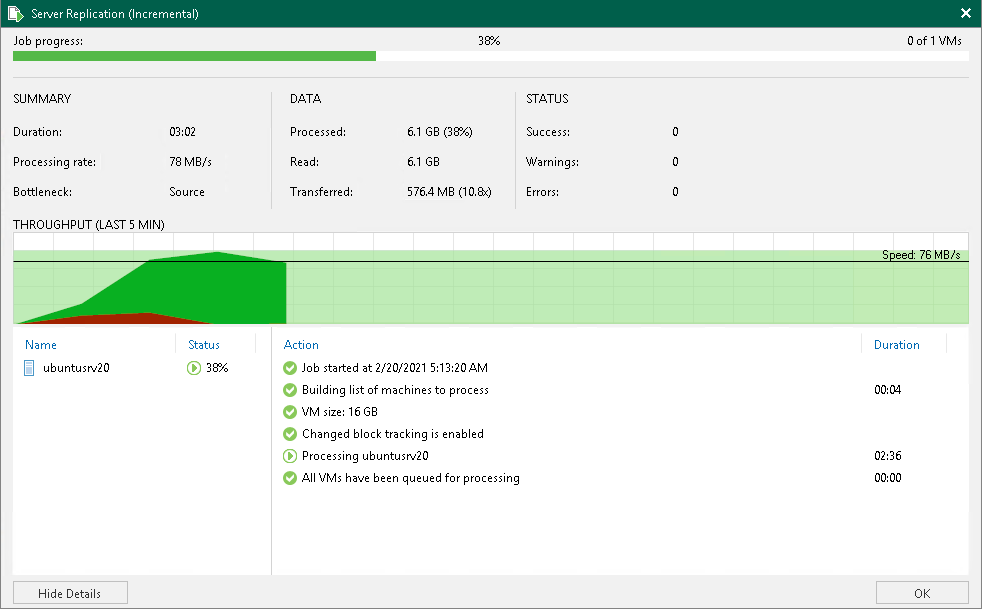Sort by the Name column header
Image resolution: width=982 pixels, height=609 pixels.
[x=41, y=345]
